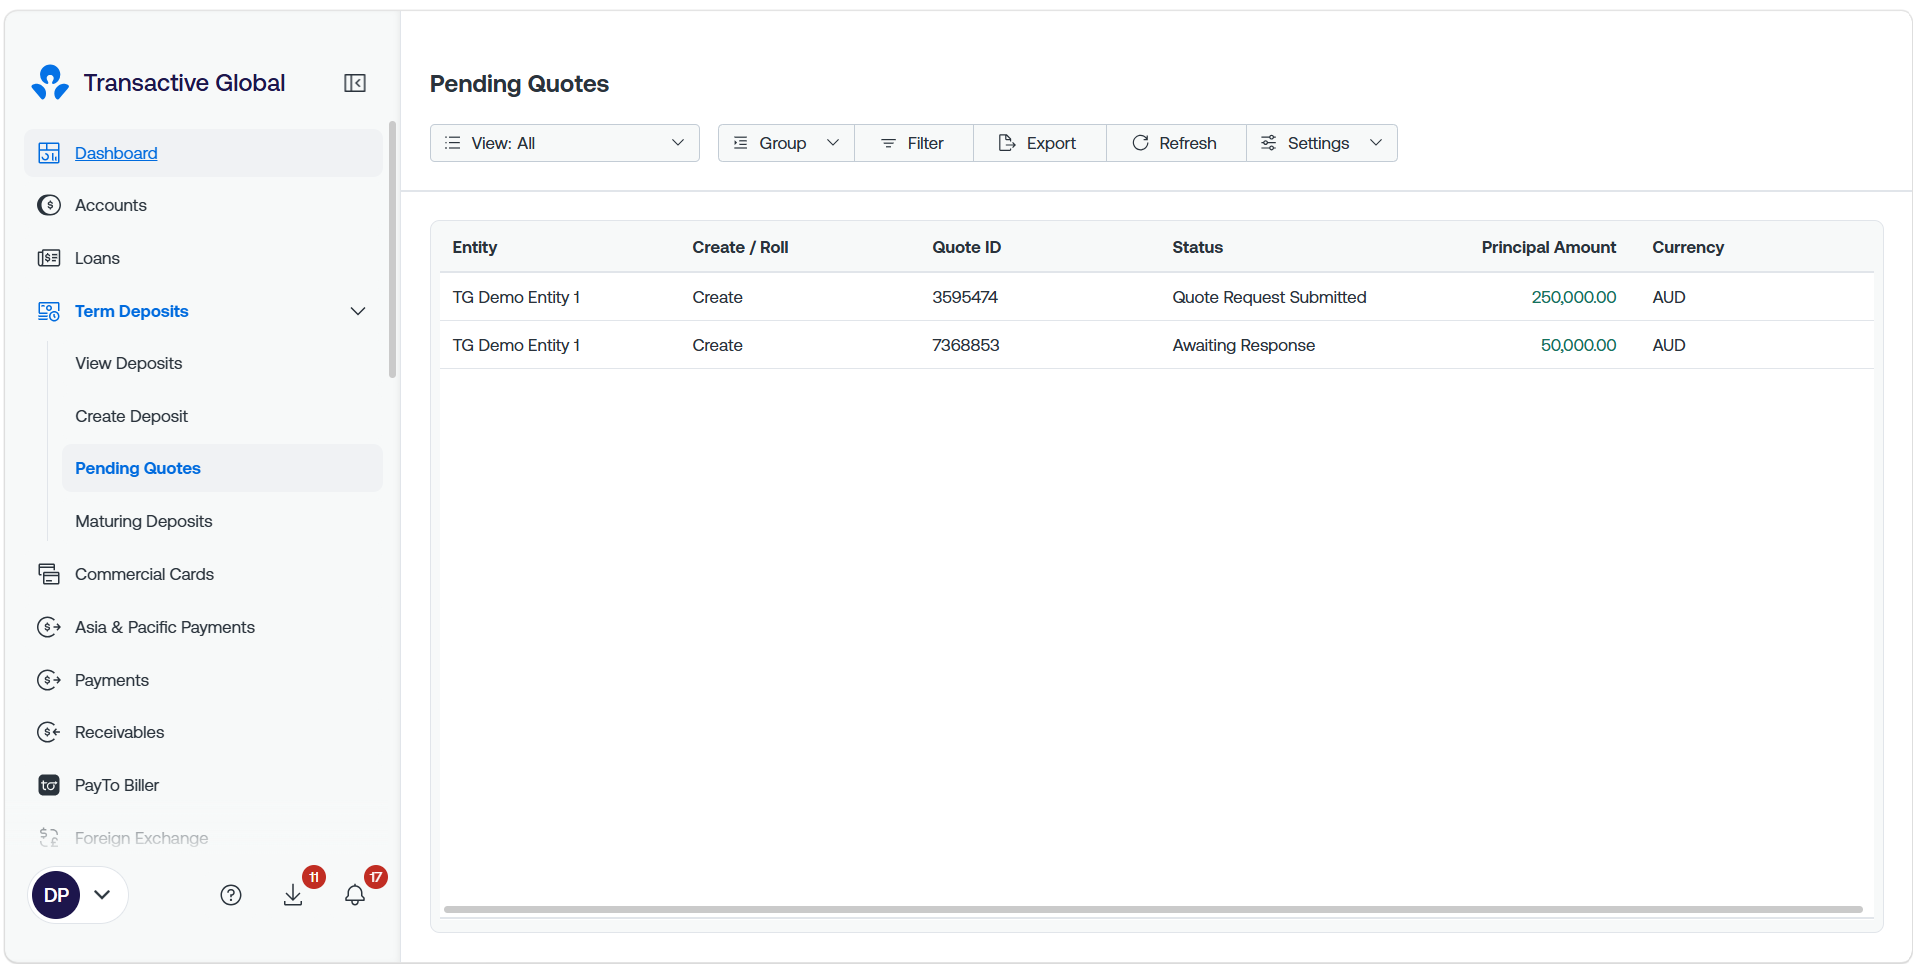Image resolution: width=1915 pixels, height=966 pixels.
Task: Open the Settings dropdown
Action: (1322, 143)
